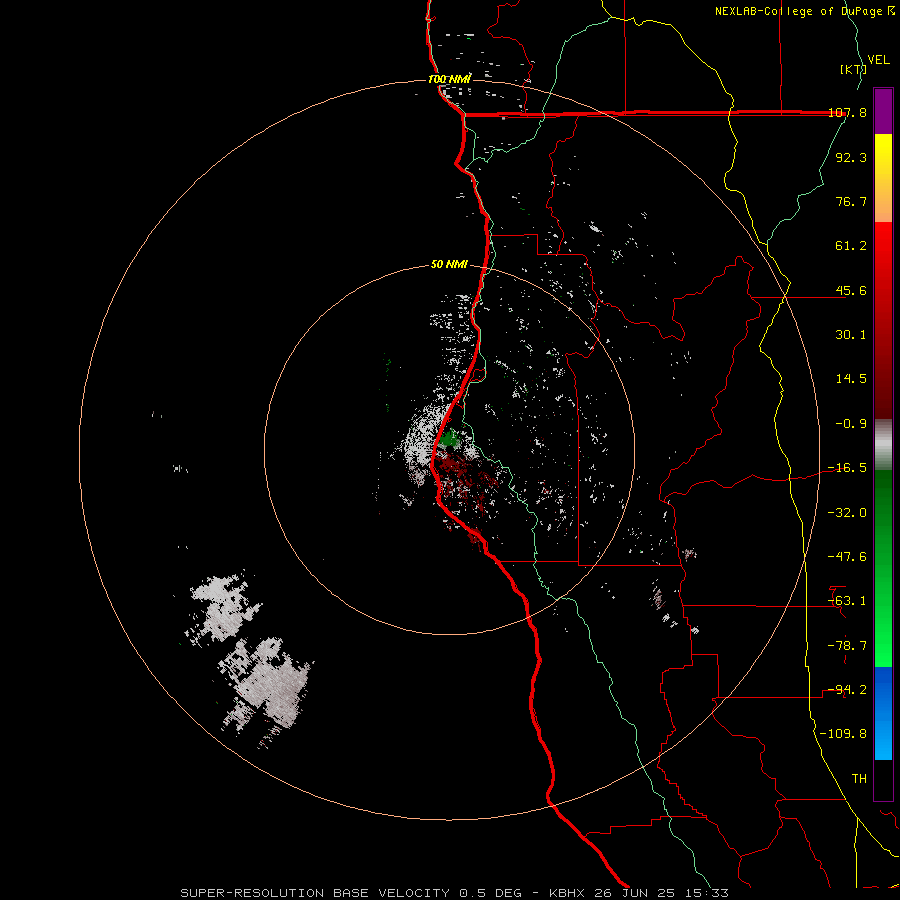Select the -109.8 velocity scale value
The image size is (900, 900).
point(844,734)
